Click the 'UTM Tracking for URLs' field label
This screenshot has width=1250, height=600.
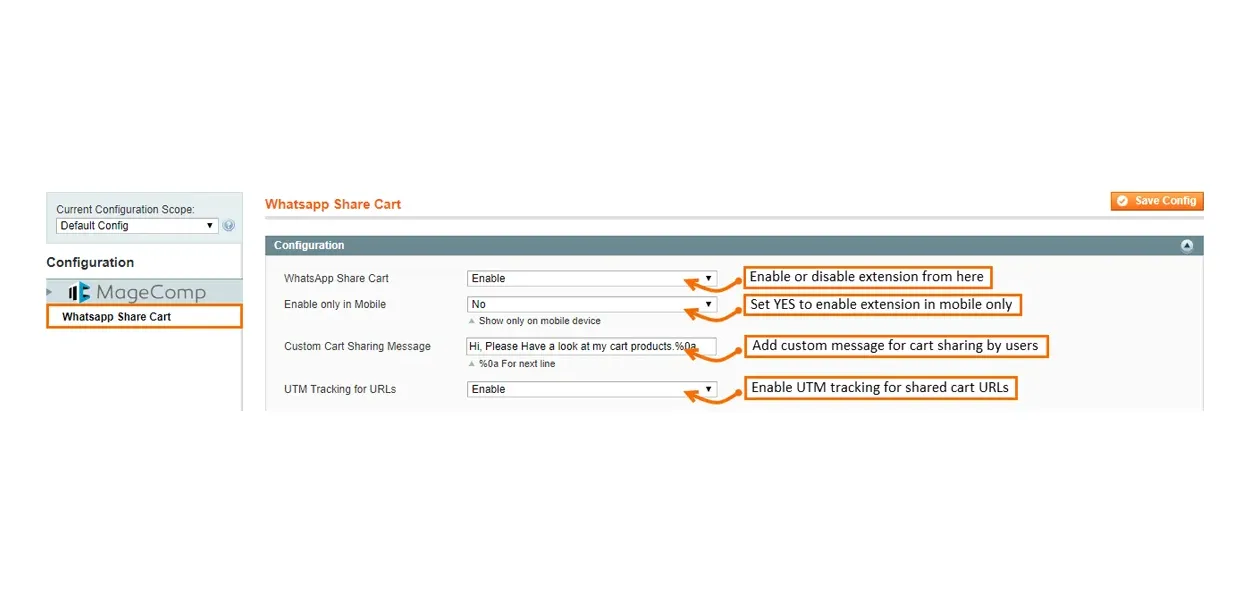tap(340, 389)
